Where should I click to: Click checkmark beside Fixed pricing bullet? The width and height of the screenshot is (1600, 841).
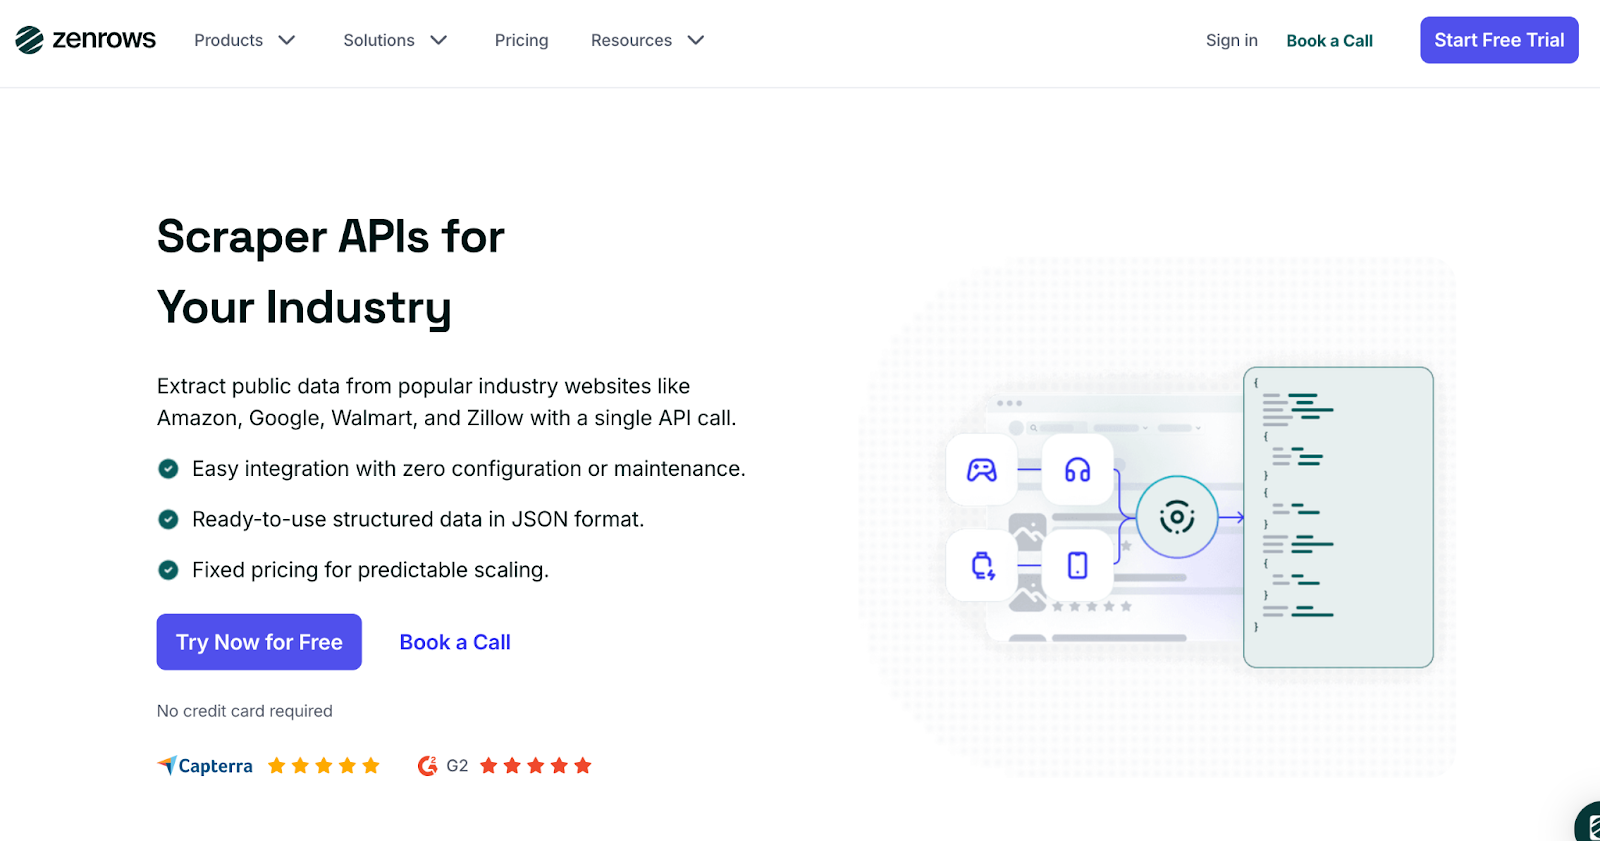pyautogui.click(x=169, y=570)
